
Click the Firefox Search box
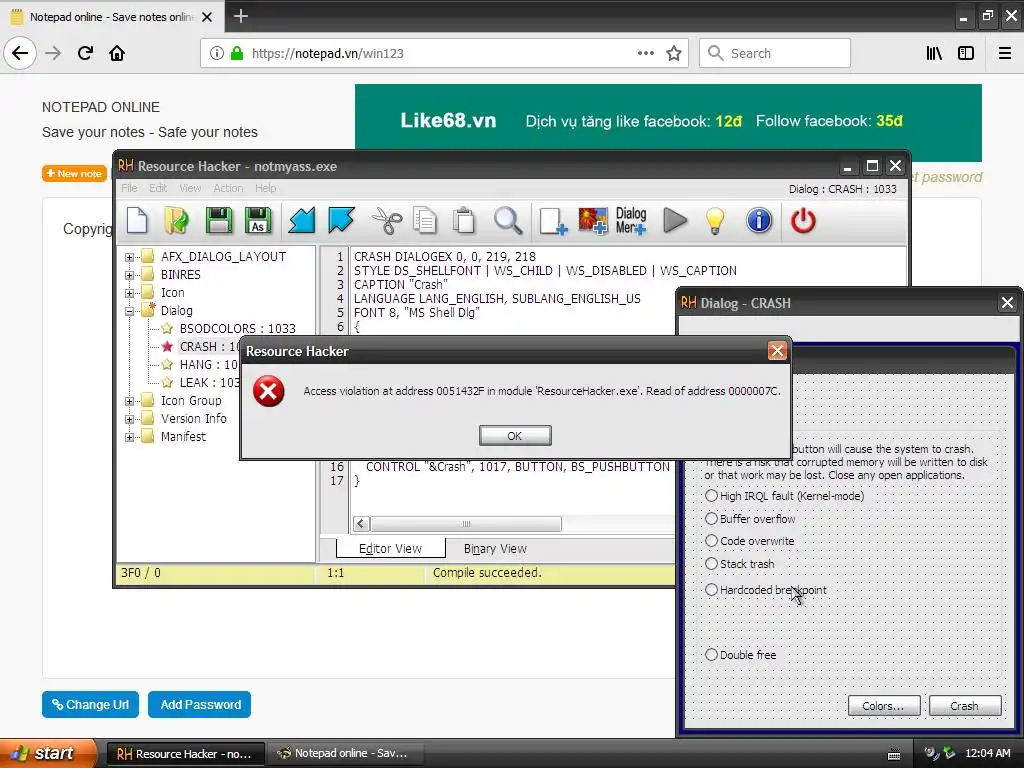tap(775, 53)
